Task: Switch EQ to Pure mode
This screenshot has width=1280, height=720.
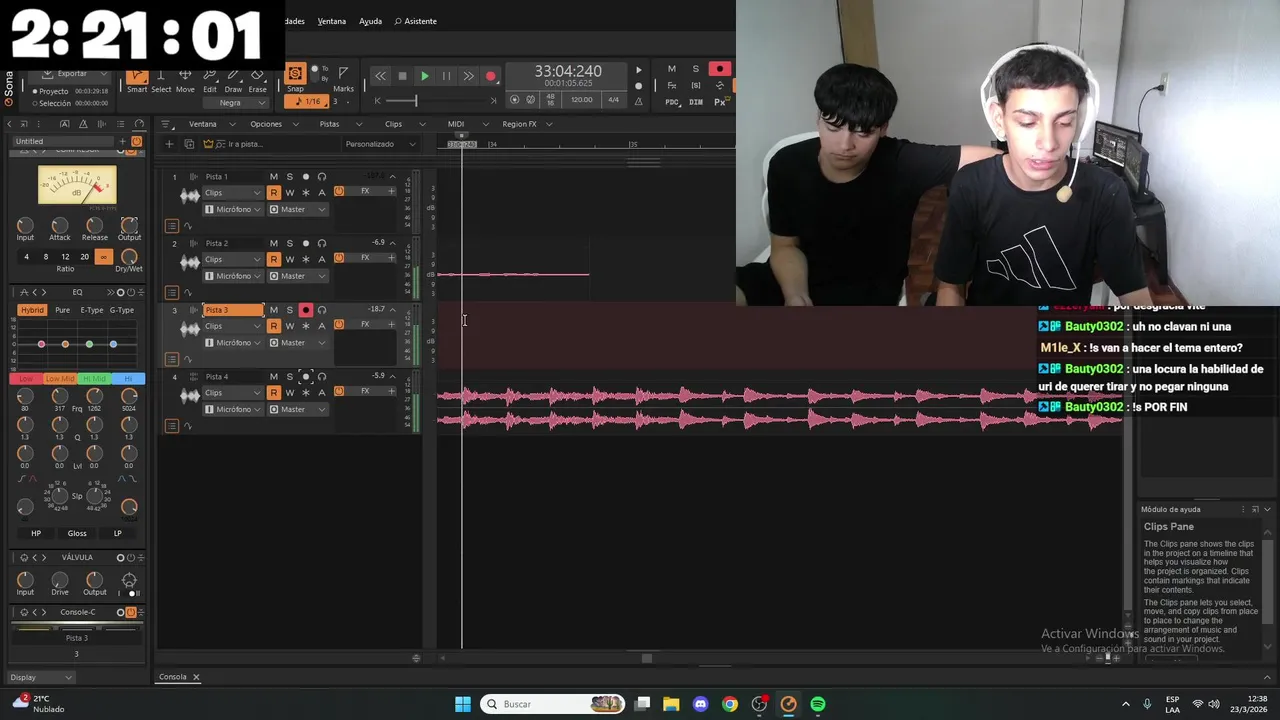Action: [x=62, y=310]
